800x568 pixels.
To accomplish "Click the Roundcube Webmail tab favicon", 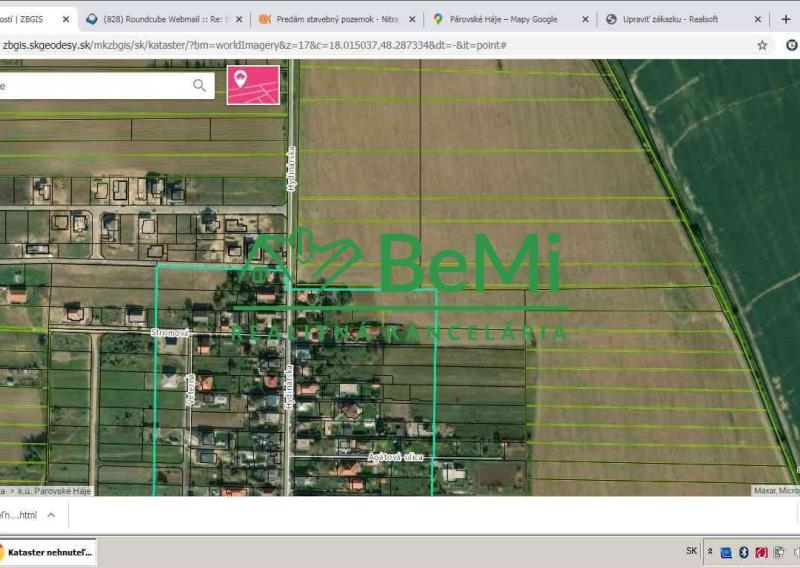I will pos(92,19).
